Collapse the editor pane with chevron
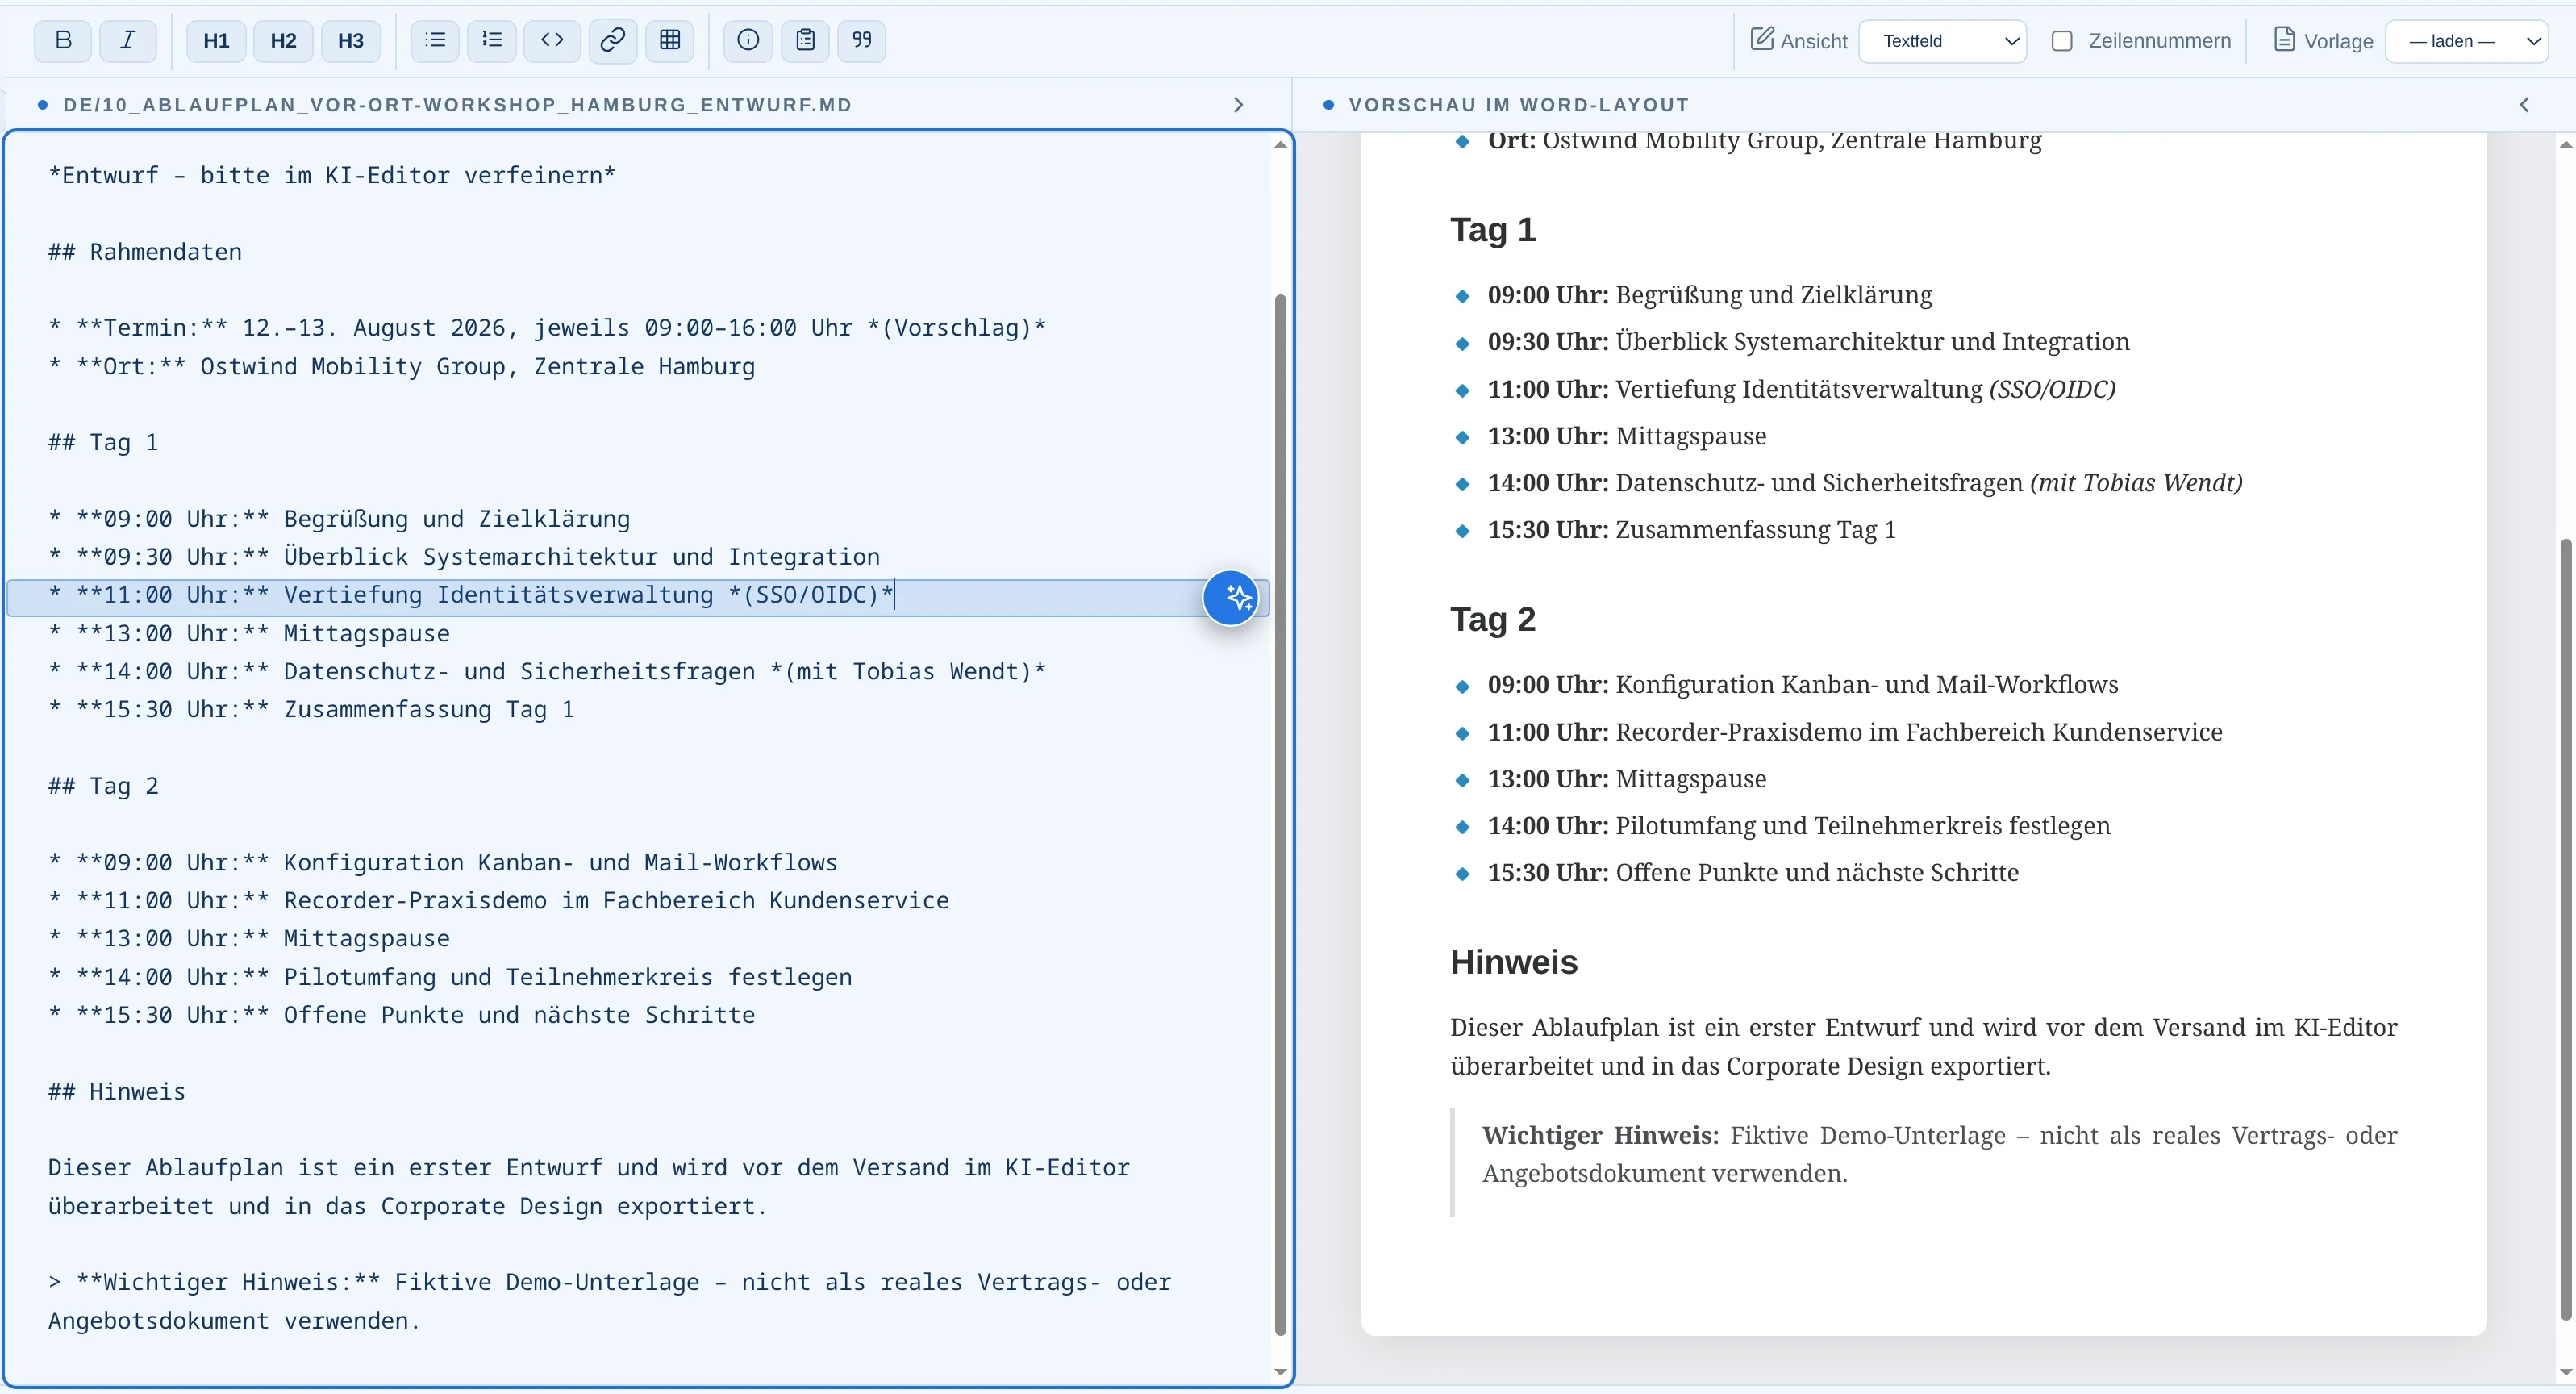 (x=1238, y=105)
